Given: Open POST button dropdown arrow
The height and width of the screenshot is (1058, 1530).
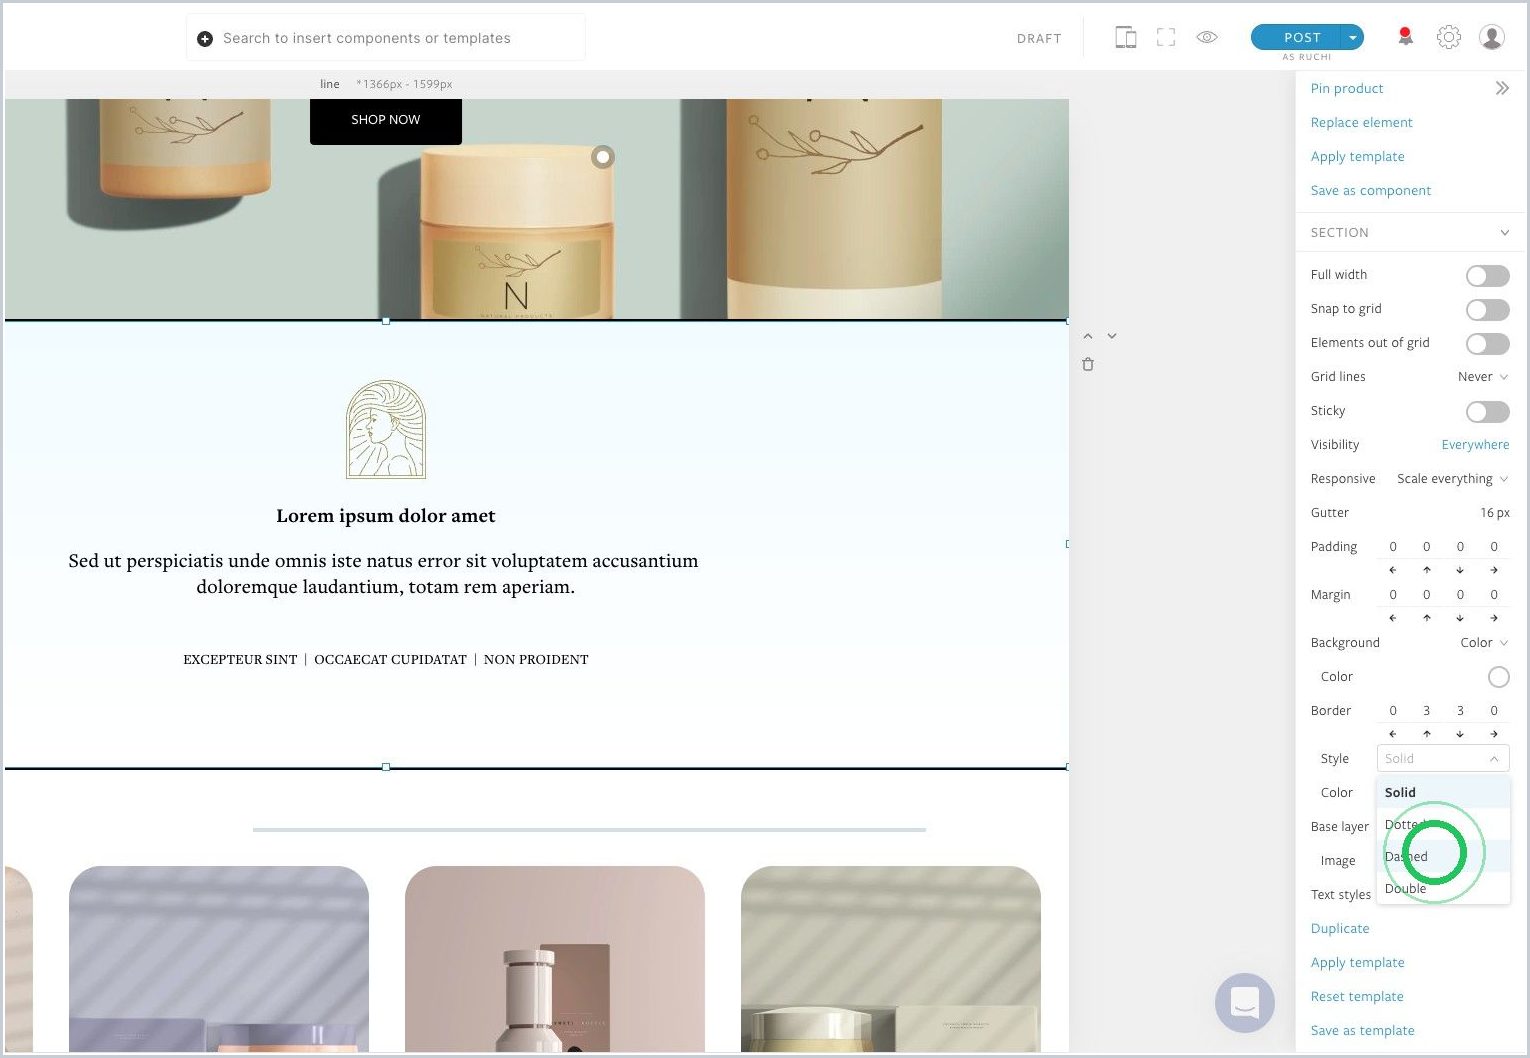Looking at the screenshot, I should click(1353, 37).
